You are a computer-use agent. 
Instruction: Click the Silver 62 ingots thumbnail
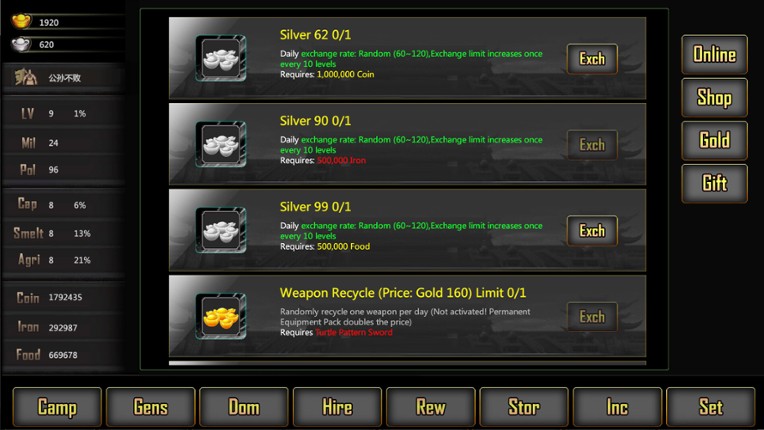coord(221,58)
